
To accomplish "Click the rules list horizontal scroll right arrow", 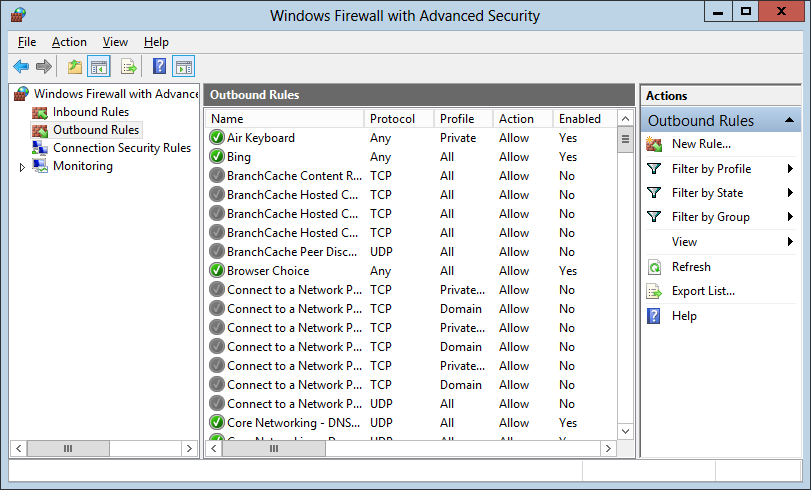I will [608, 449].
